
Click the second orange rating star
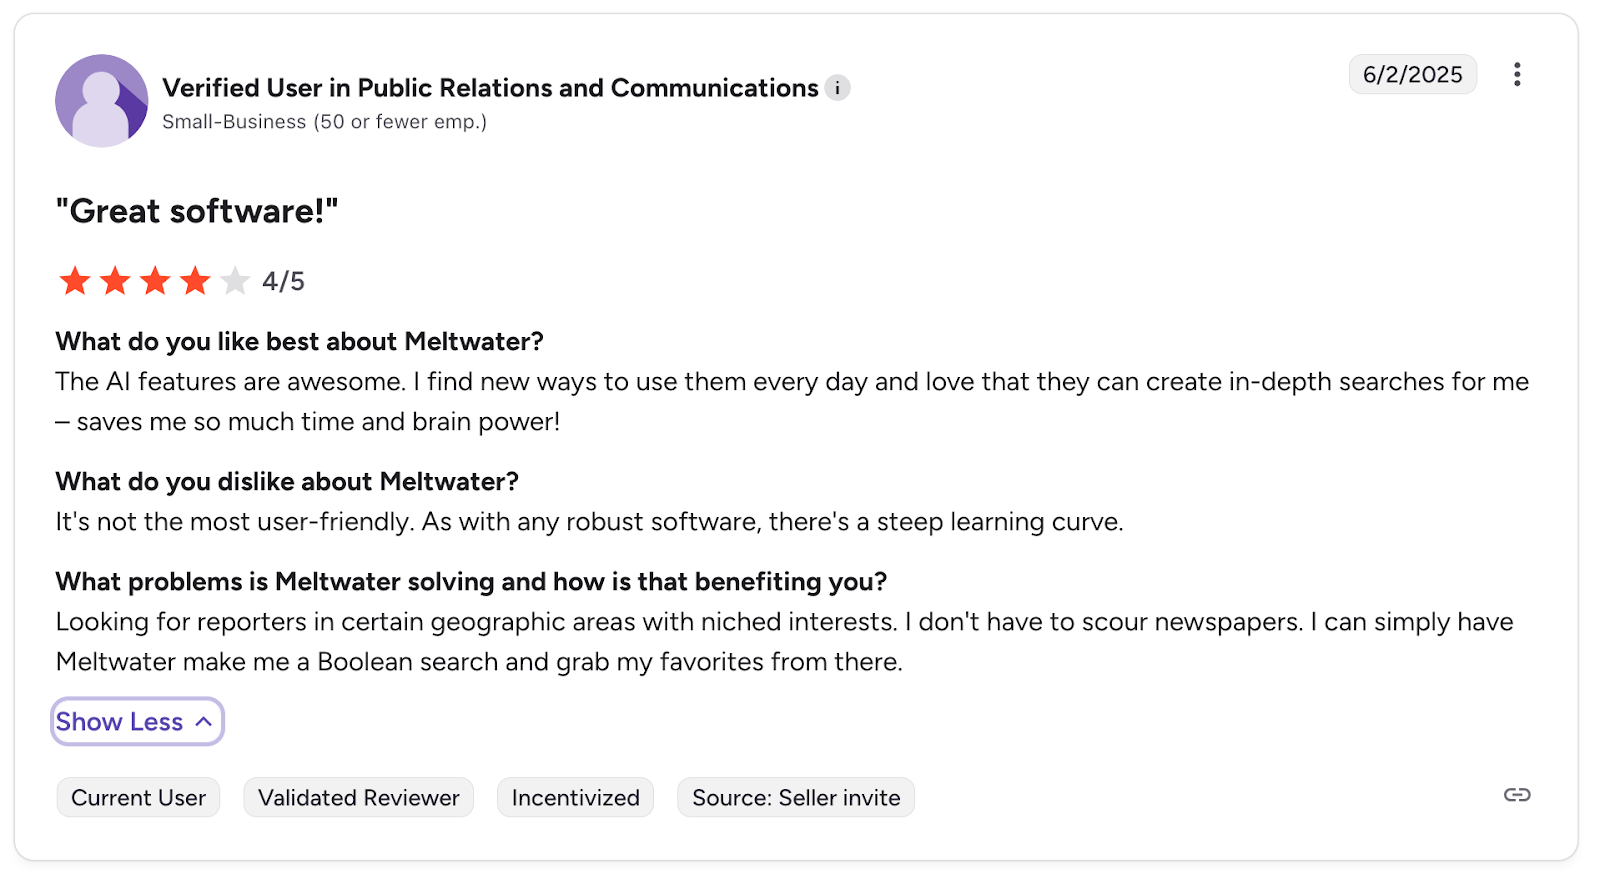point(115,281)
